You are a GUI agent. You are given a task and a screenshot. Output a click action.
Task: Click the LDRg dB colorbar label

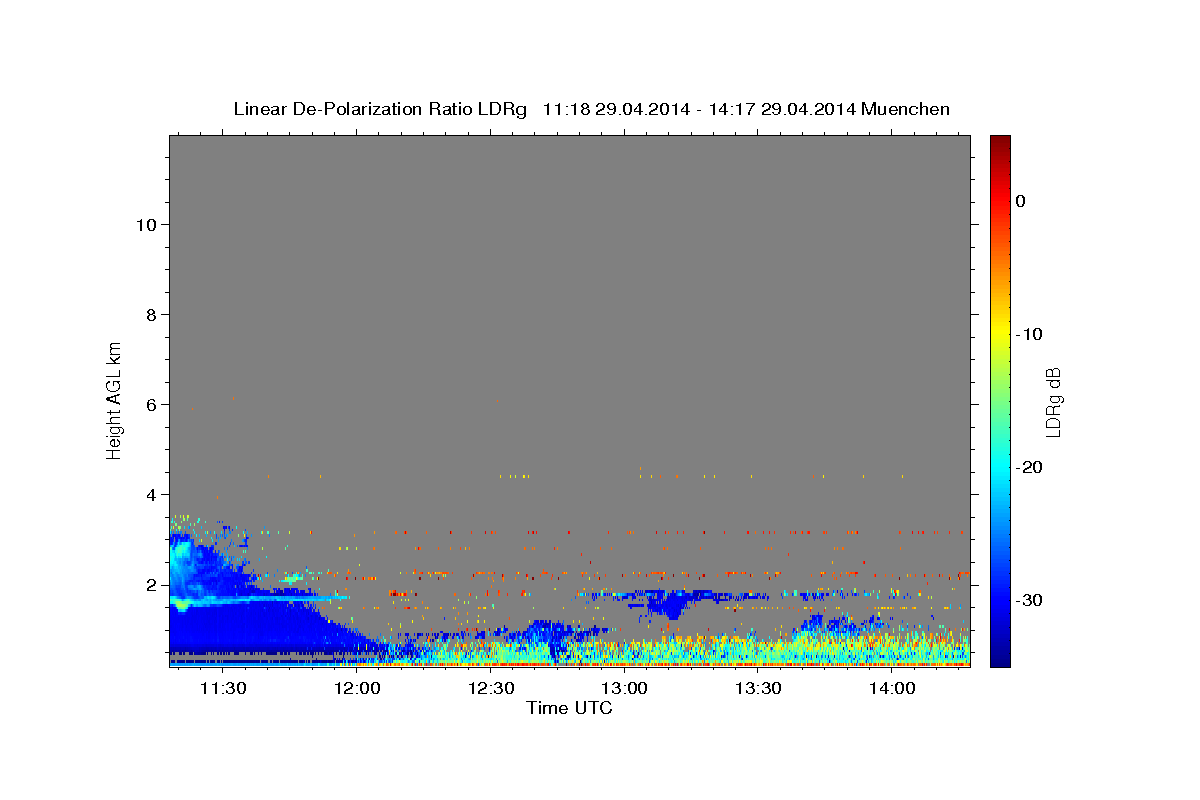click(1053, 402)
